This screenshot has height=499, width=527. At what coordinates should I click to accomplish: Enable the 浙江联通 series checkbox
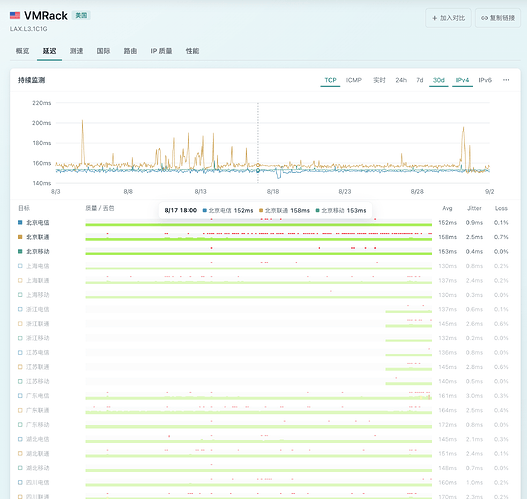(20, 324)
